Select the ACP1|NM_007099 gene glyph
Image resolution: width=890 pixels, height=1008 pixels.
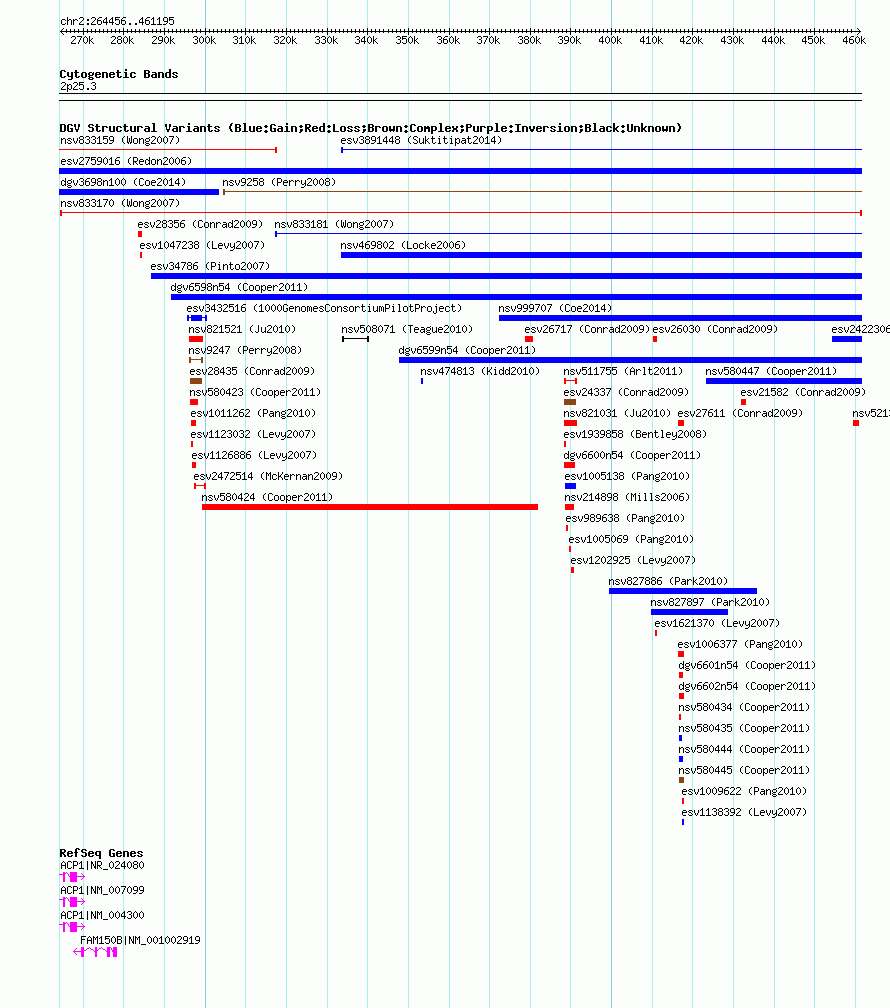pyautogui.click(x=72, y=902)
